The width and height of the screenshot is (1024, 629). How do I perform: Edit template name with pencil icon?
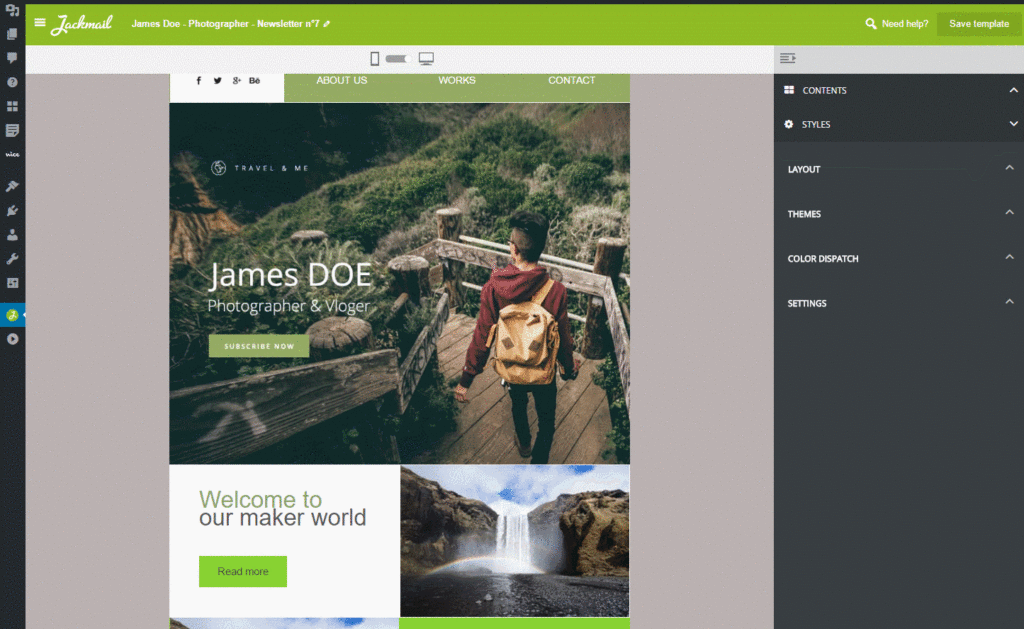point(327,24)
